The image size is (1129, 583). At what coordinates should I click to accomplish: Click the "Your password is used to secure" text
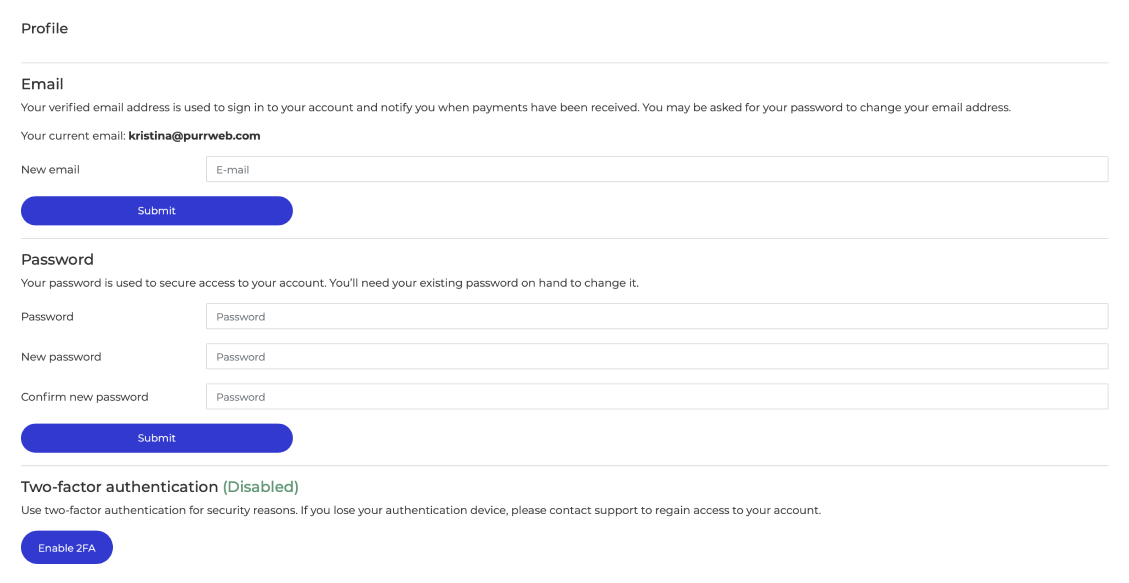(330, 283)
